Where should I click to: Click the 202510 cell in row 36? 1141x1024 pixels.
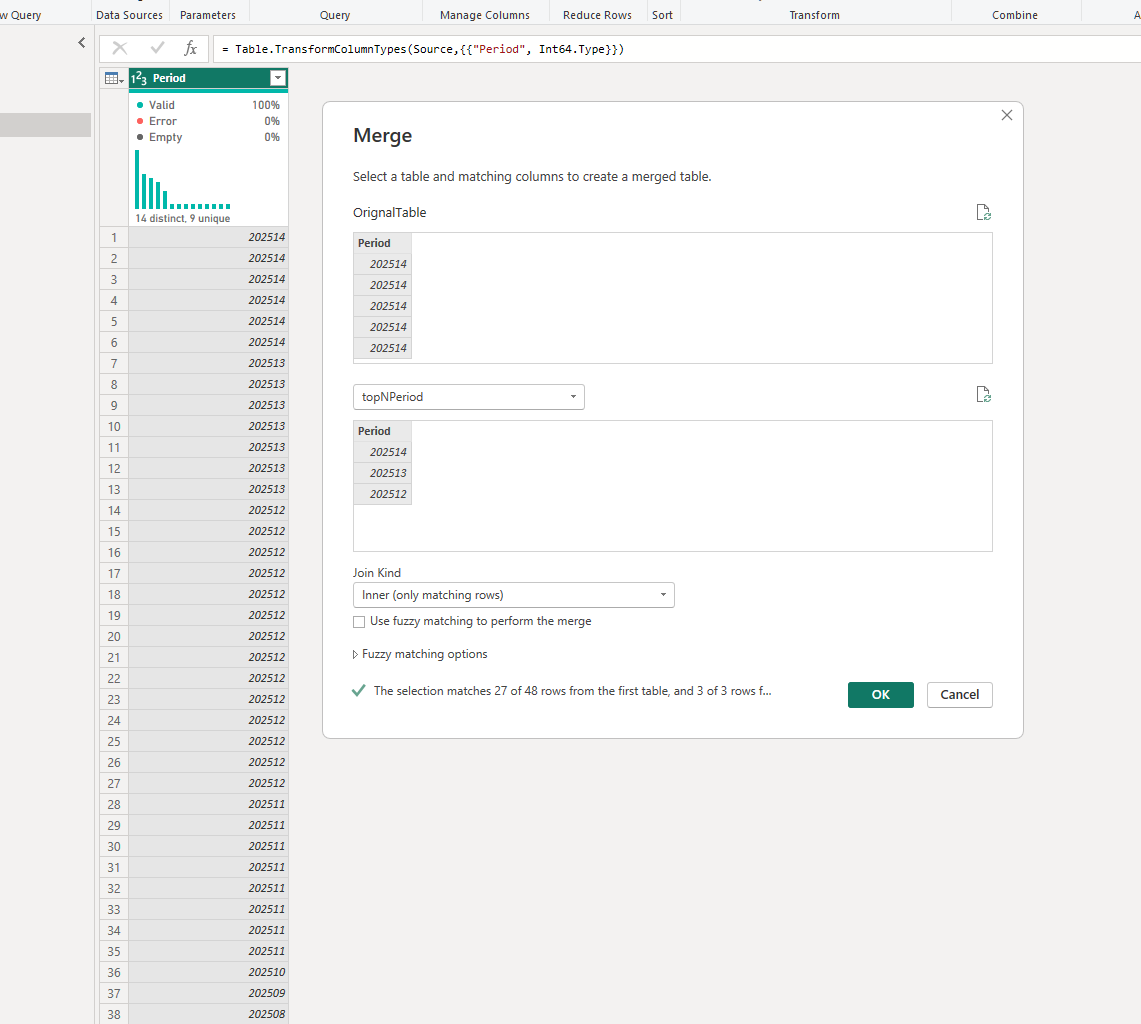[x=209, y=972]
